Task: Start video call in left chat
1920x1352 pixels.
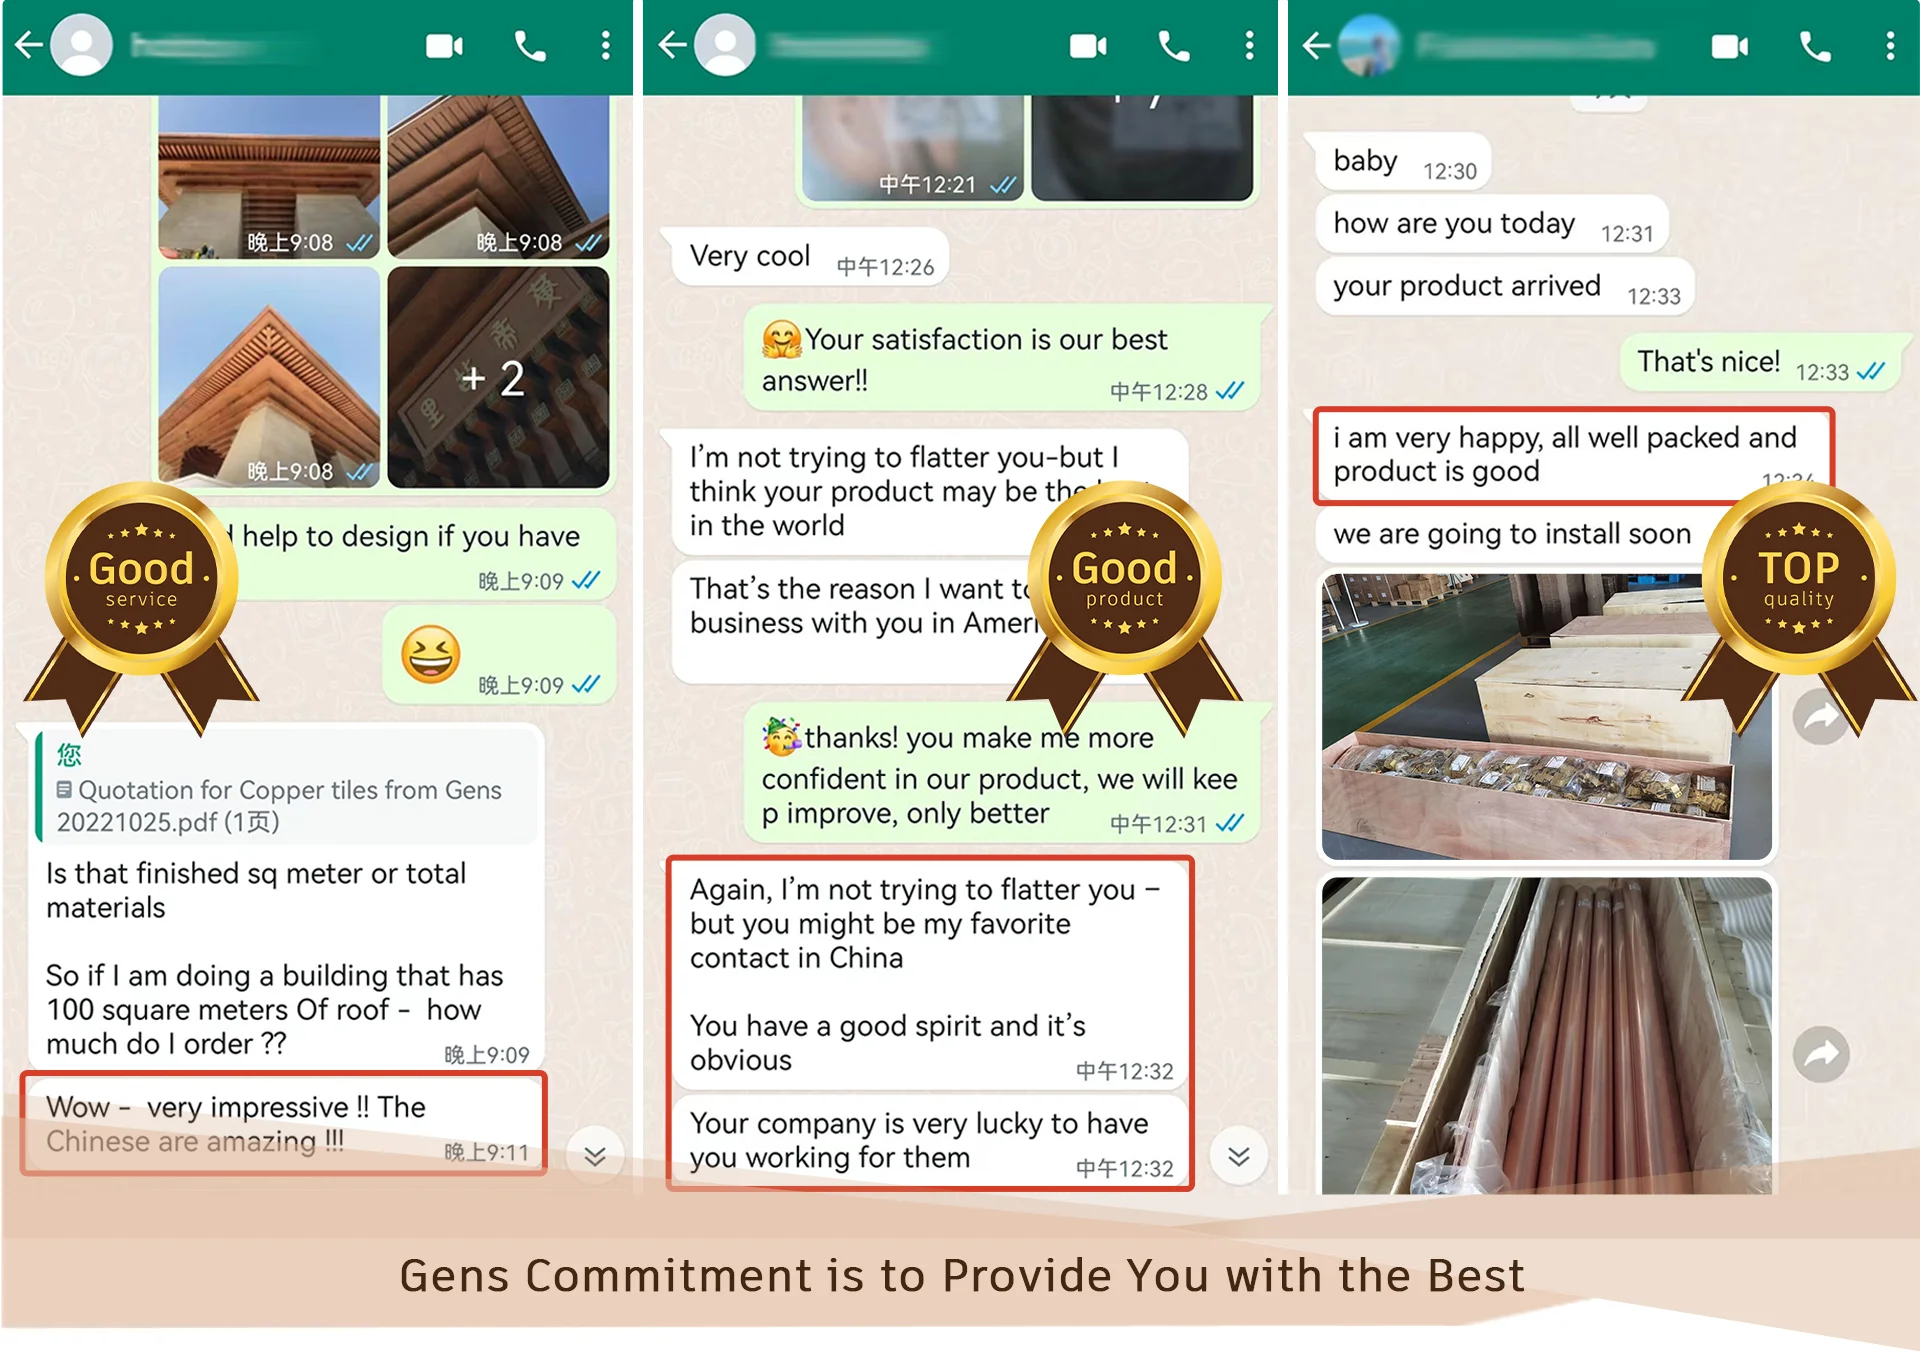Action: (444, 46)
